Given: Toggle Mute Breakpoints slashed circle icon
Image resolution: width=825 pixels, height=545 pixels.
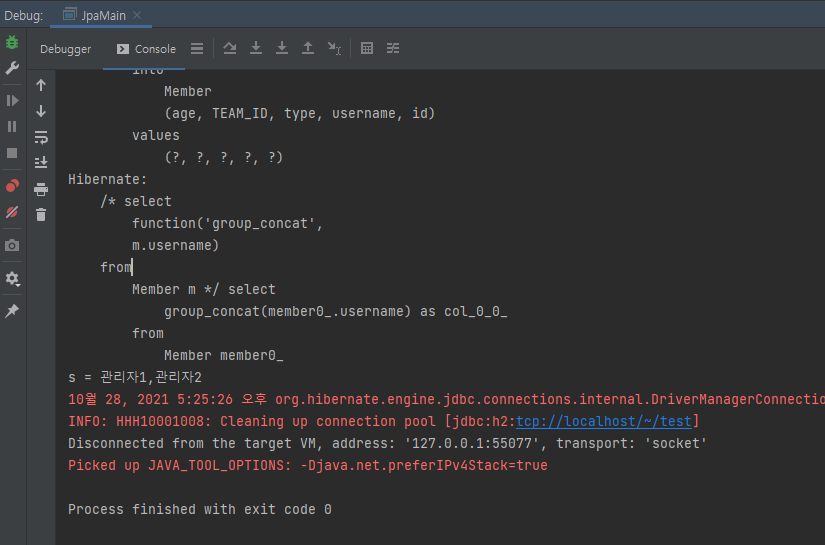Looking at the screenshot, I should point(12,212).
